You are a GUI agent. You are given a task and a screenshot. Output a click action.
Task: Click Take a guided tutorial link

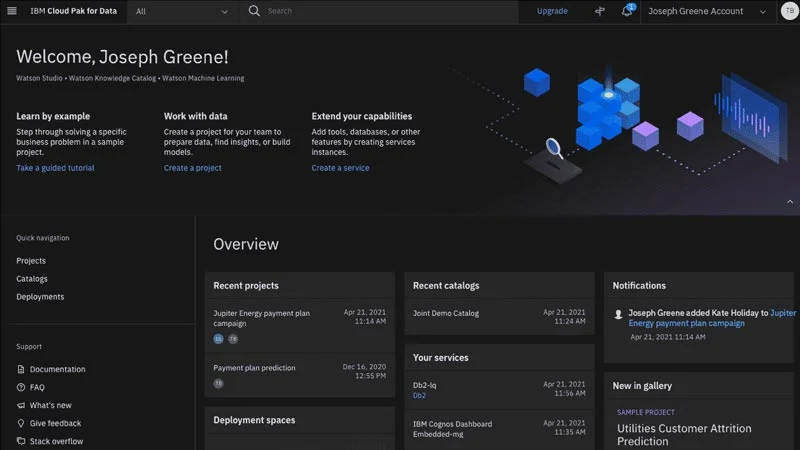point(55,168)
